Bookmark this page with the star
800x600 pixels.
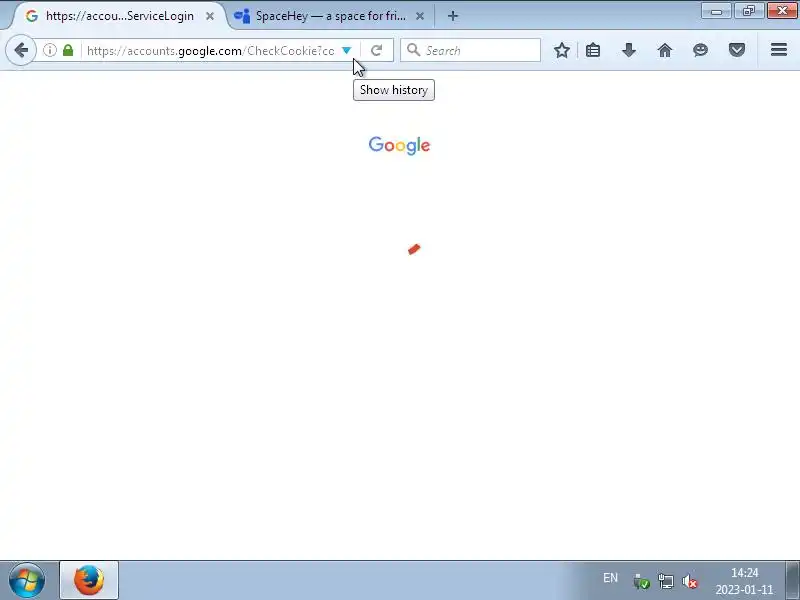pyautogui.click(x=562, y=50)
